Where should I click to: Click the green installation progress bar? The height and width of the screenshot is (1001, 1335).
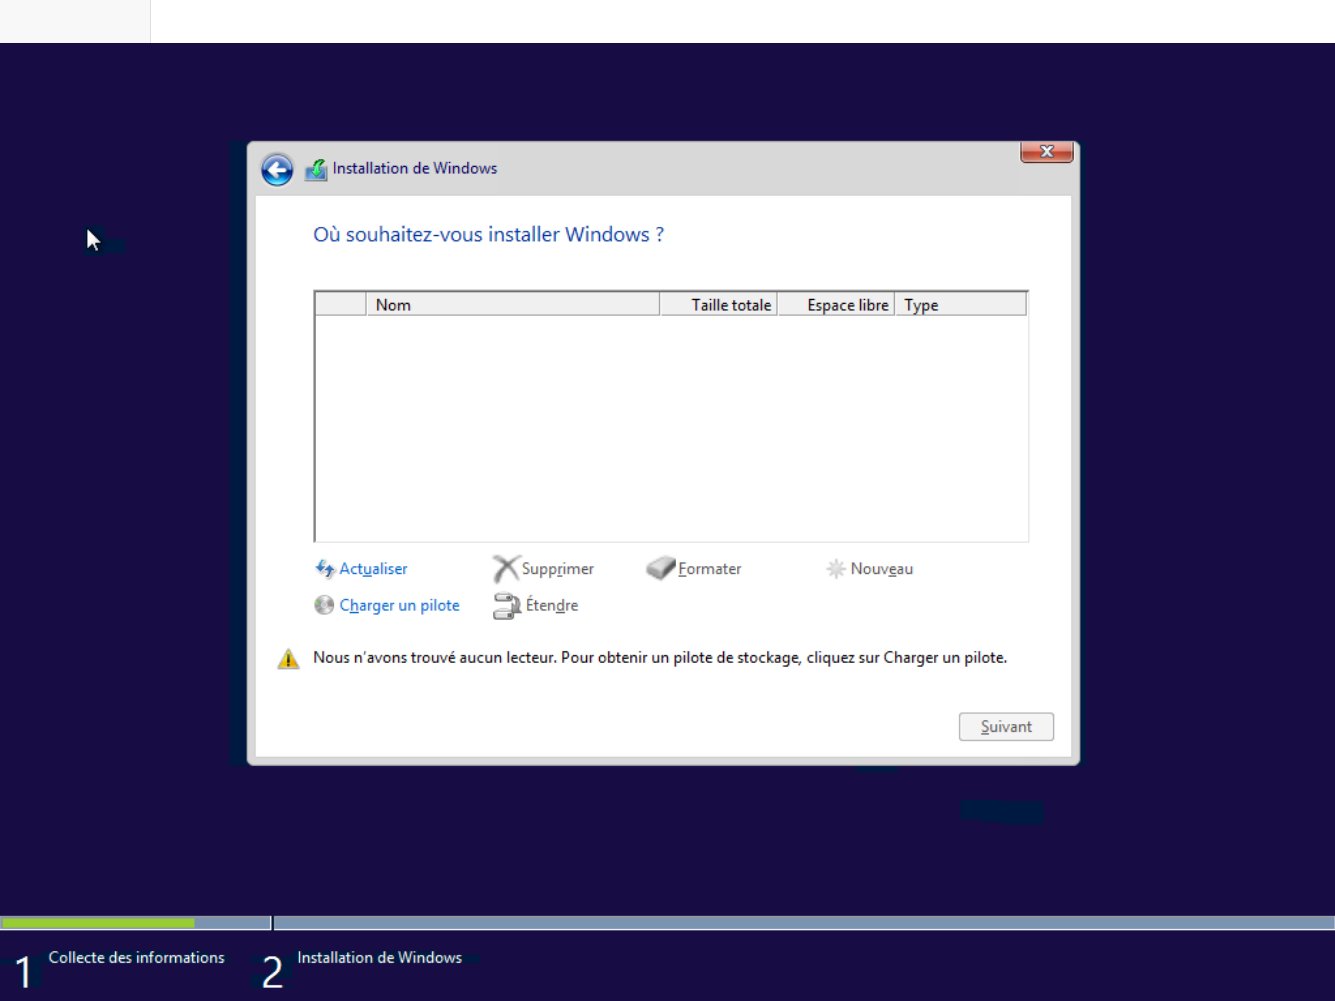click(x=98, y=922)
